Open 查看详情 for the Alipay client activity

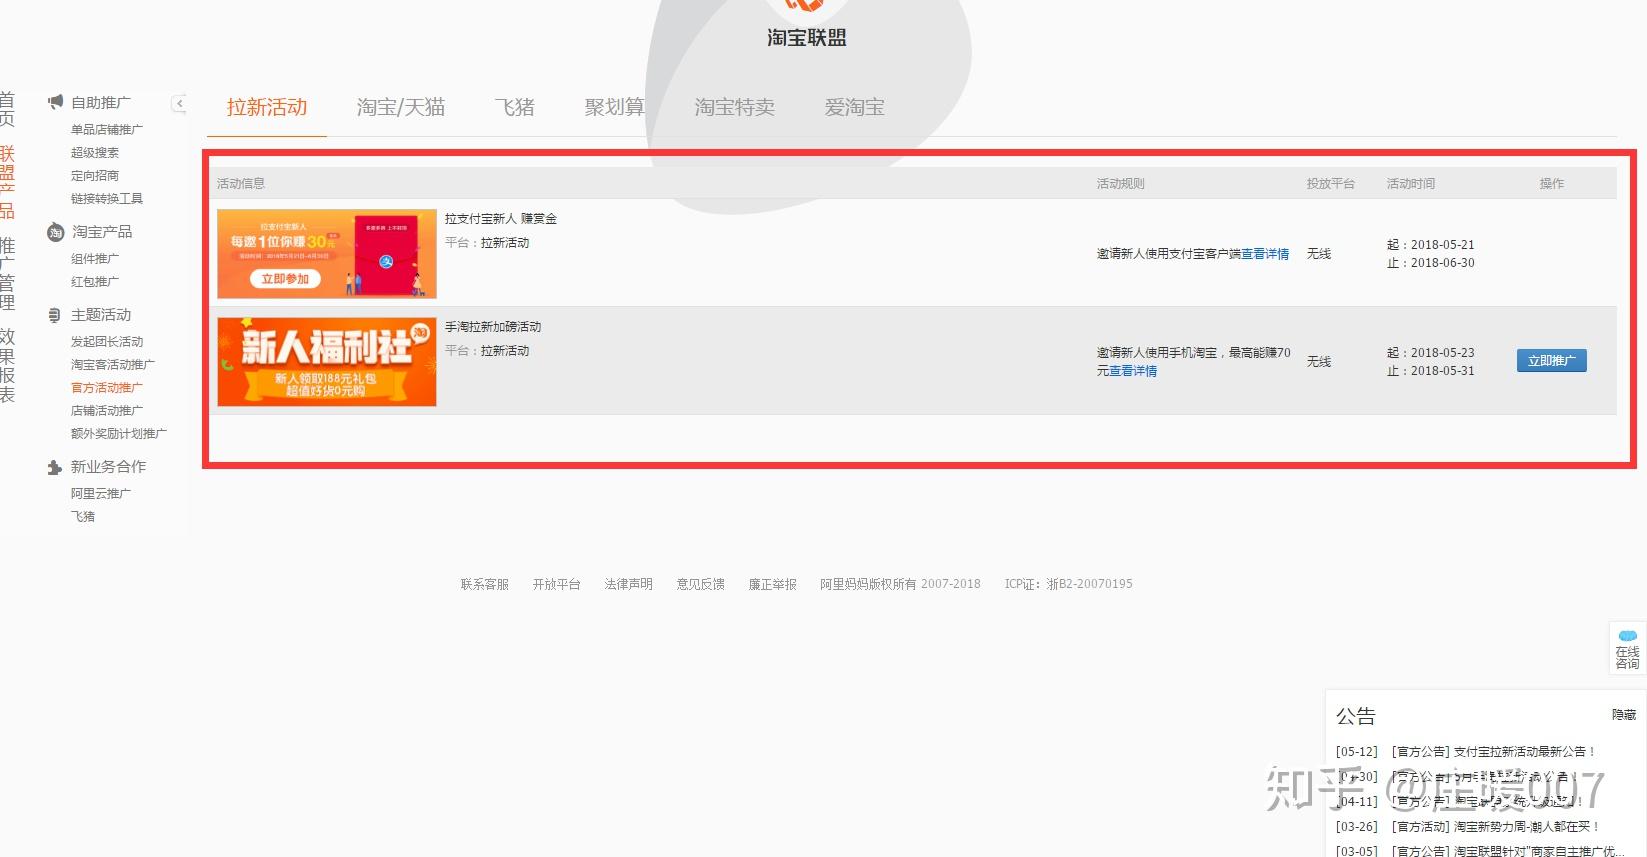tap(1265, 254)
